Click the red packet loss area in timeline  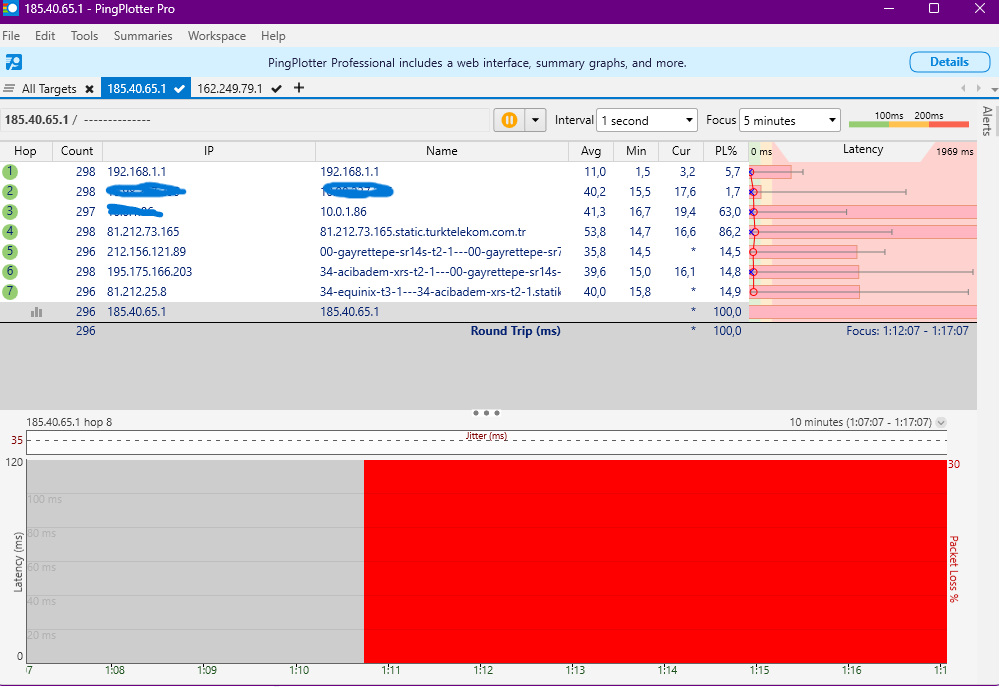coord(655,561)
